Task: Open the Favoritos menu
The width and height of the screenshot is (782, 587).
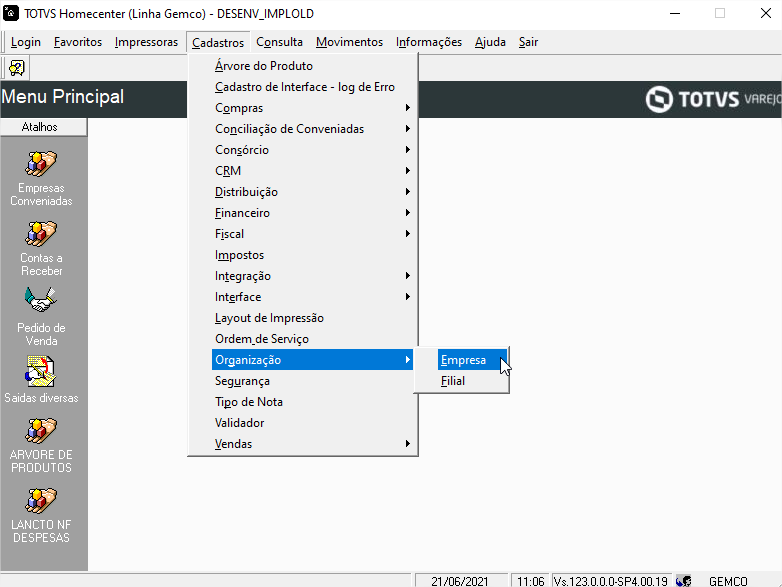Action: click(78, 42)
